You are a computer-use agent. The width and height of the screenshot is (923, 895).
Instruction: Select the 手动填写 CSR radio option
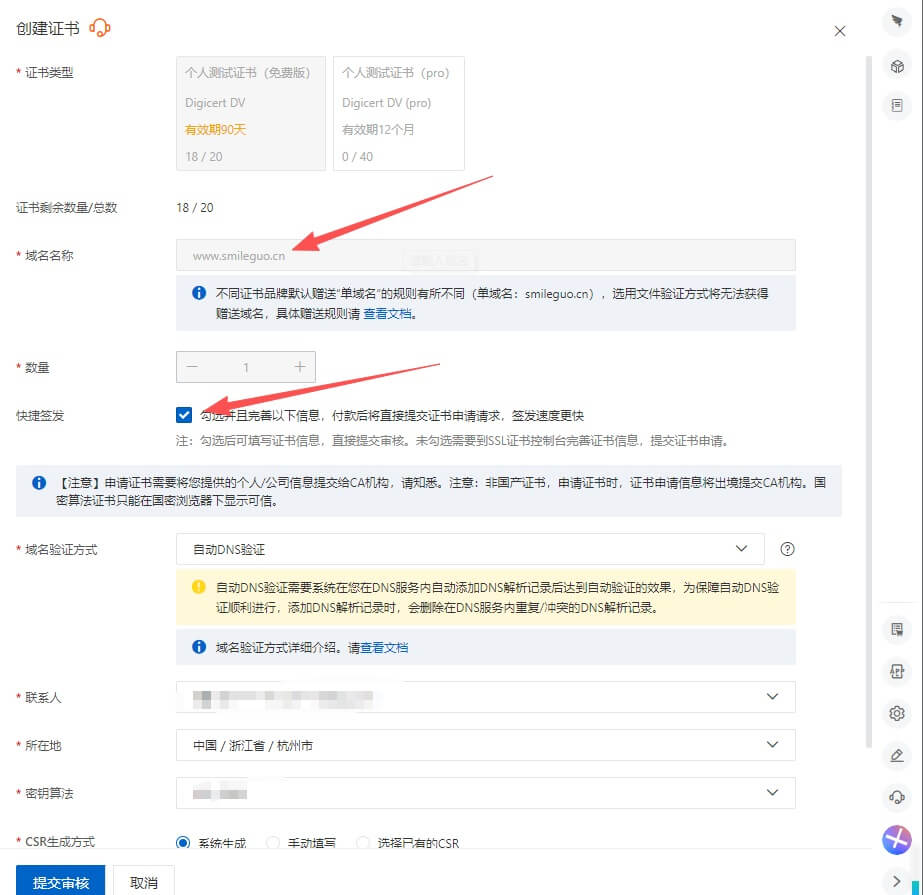click(273, 843)
